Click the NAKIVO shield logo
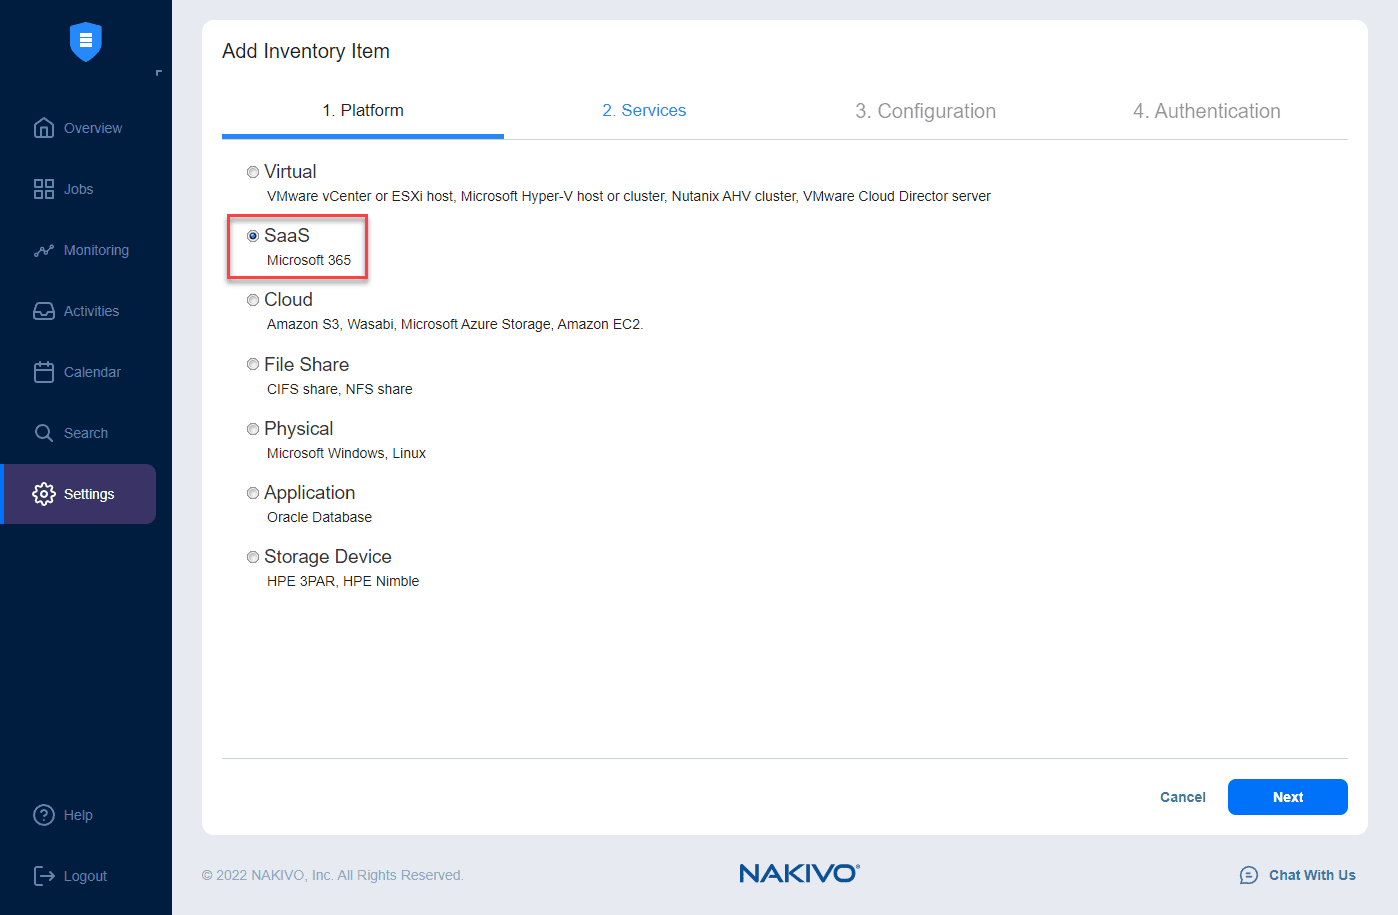 coord(86,42)
